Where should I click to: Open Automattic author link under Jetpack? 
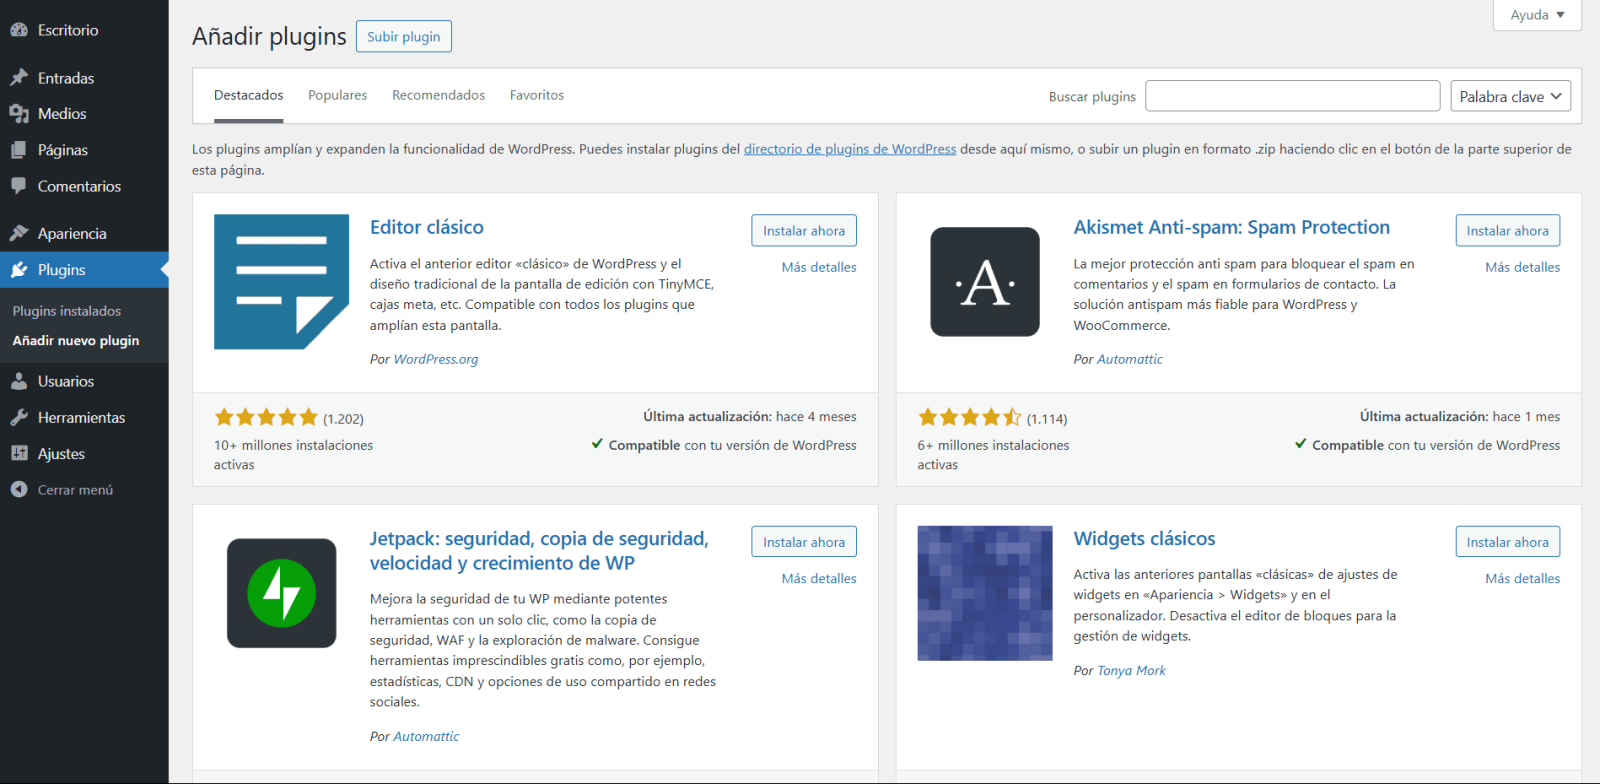[426, 736]
